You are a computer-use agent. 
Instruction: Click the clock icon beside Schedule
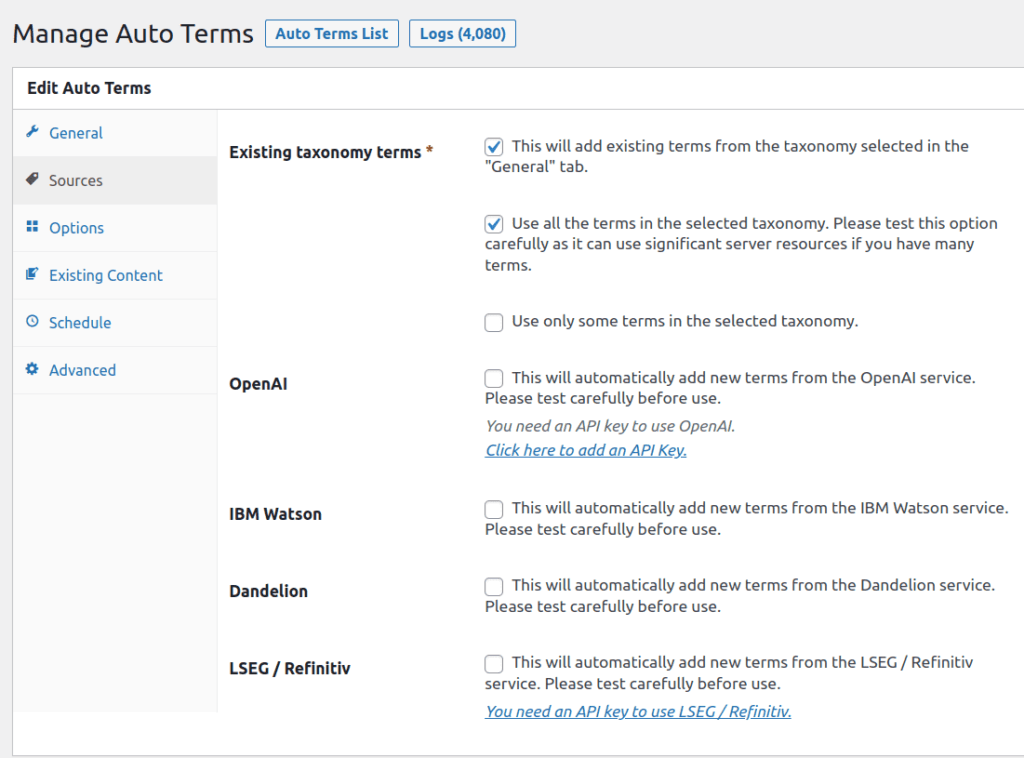click(x=32, y=321)
